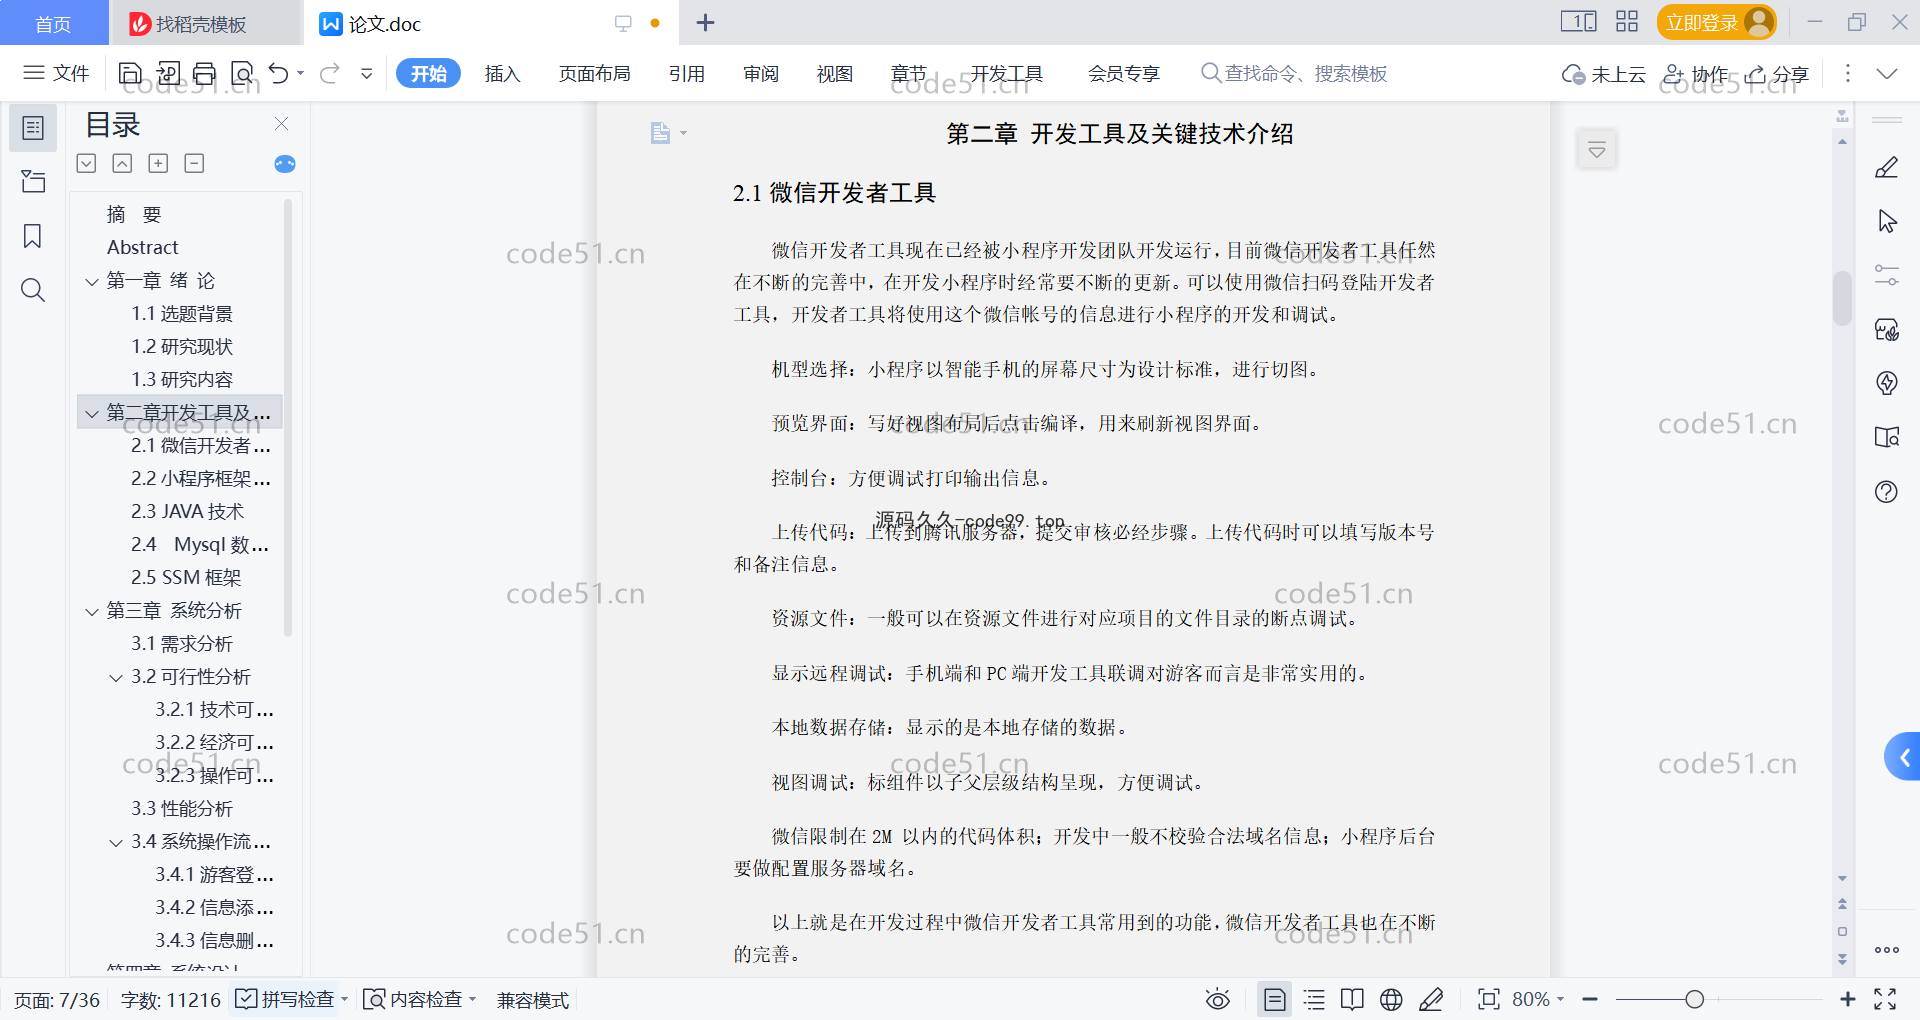Open the properties sliders icon in right sidebar

click(x=1886, y=275)
